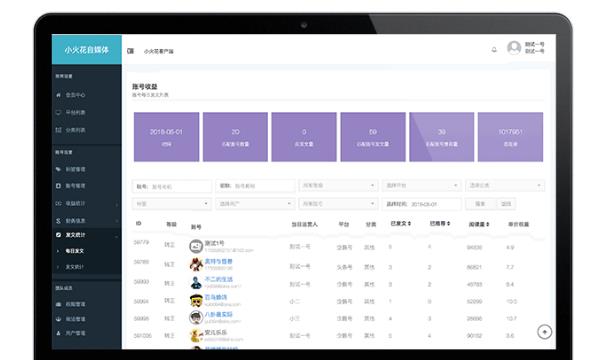595x360 pixels.
Task: Click the 4.9 unit price cell
Action: click(x=510, y=247)
